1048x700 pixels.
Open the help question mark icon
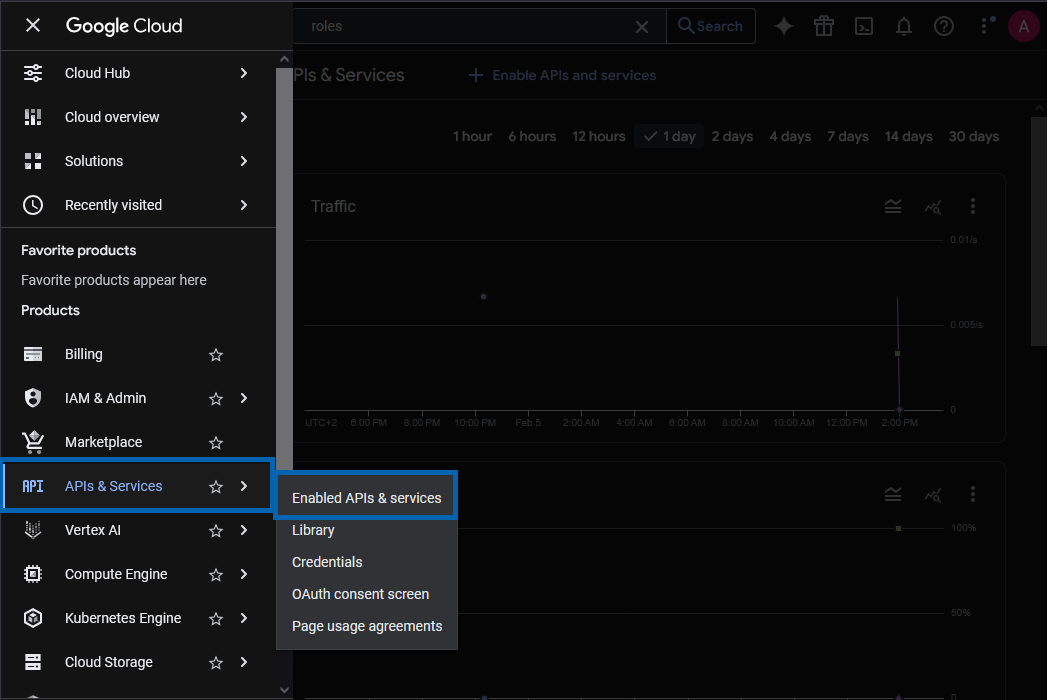point(944,26)
